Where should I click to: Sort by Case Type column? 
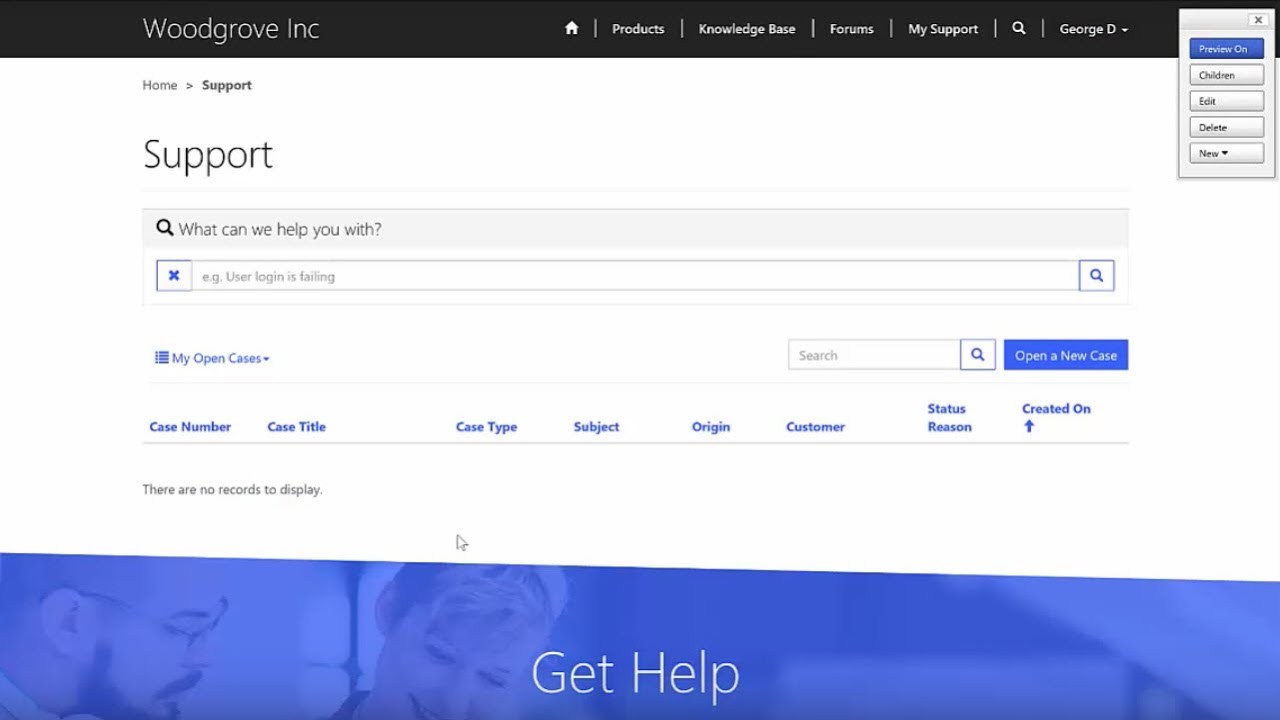[x=486, y=427]
